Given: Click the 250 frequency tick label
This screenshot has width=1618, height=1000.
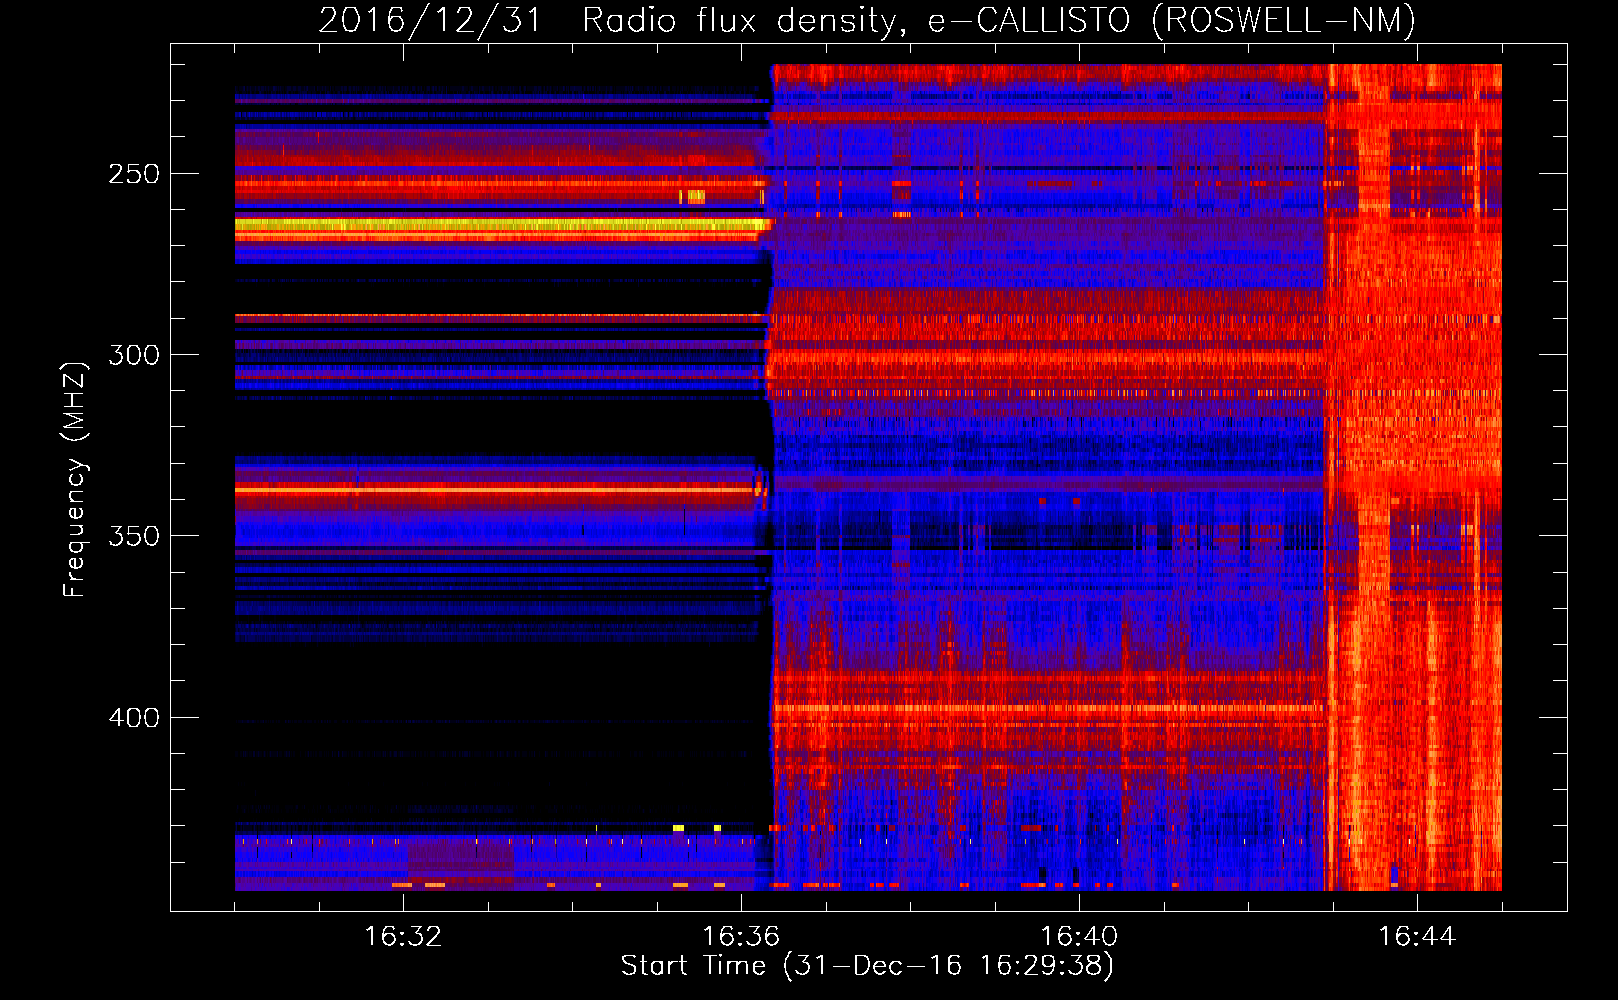Looking at the screenshot, I should click(134, 174).
